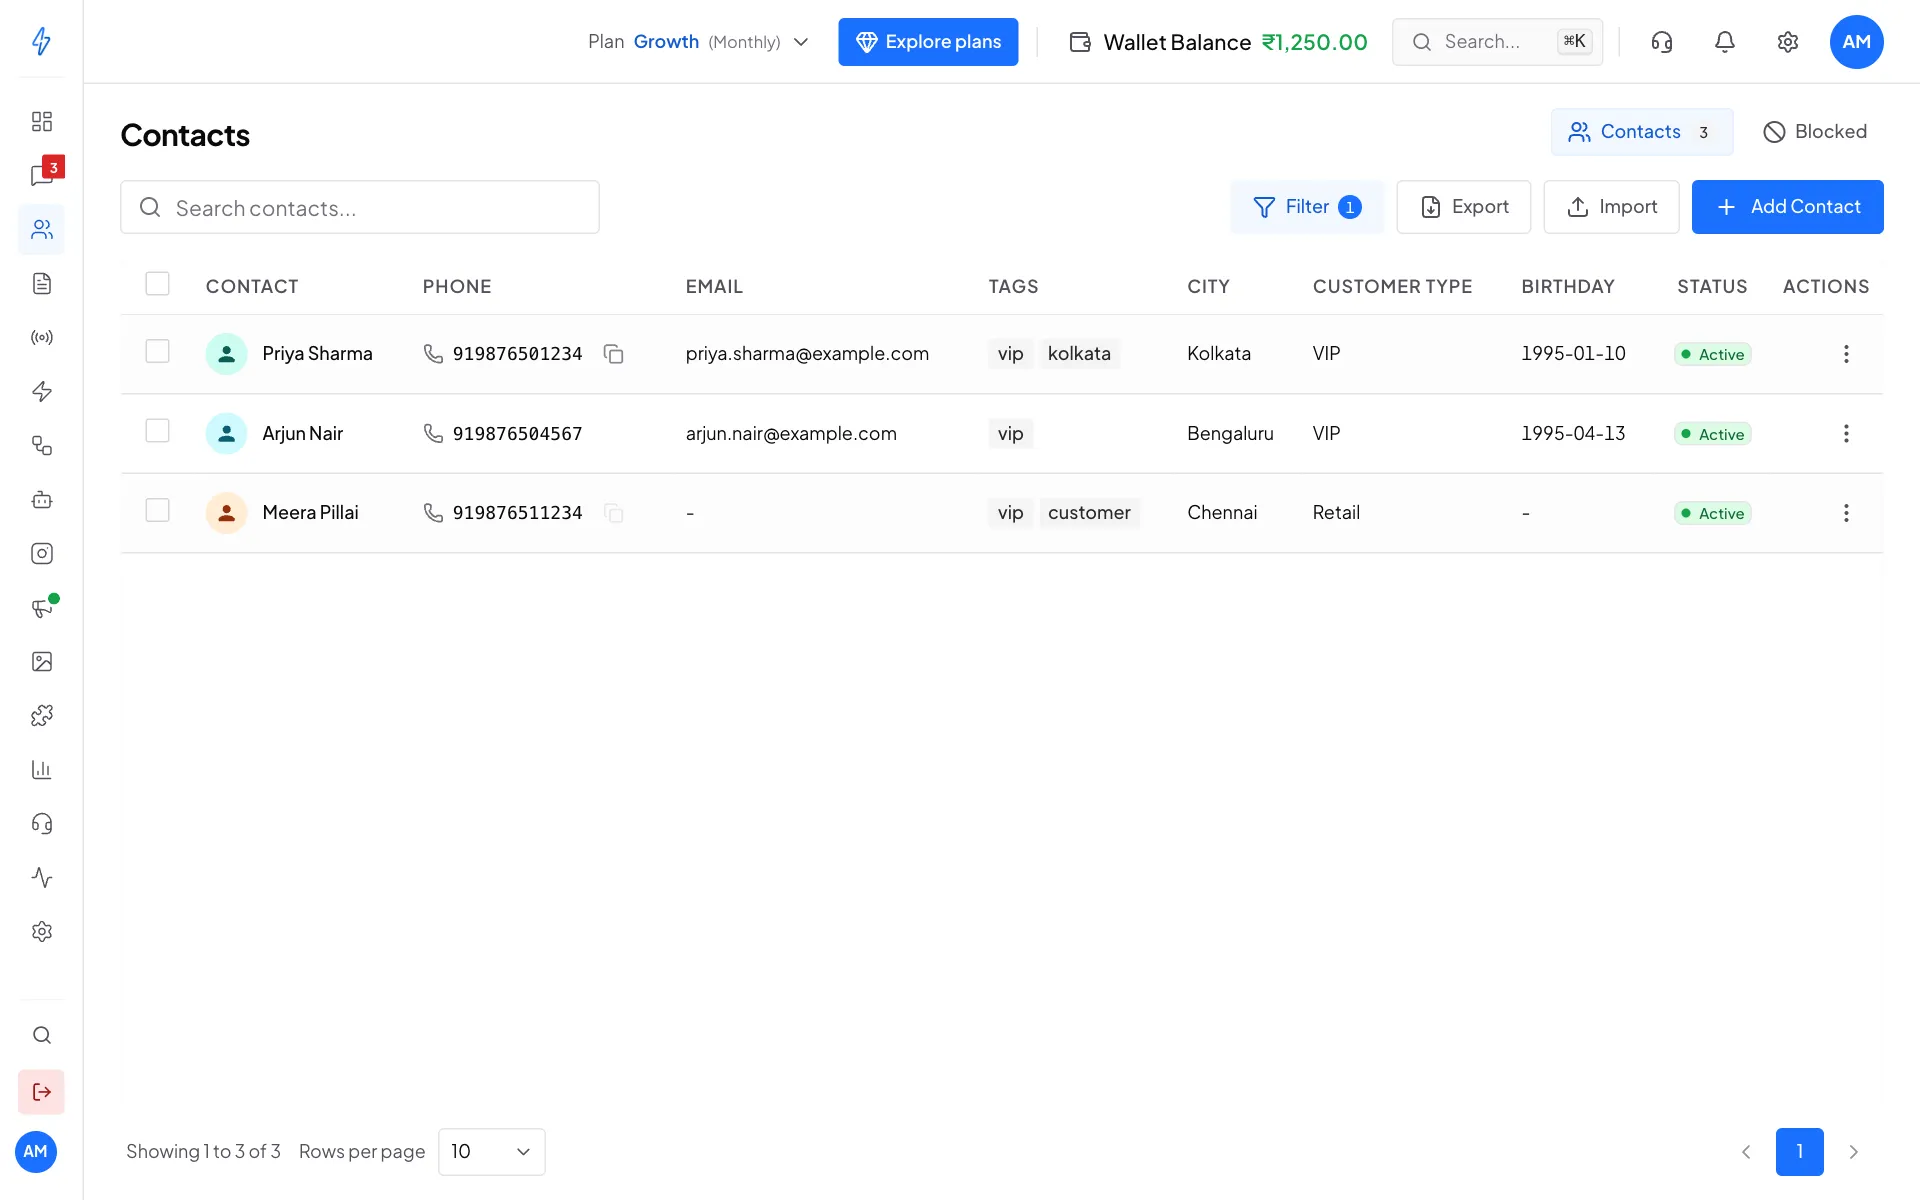Copy Priya Sharma's phone number
The height and width of the screenshot is (1200, 1920).
pos(613,354)
